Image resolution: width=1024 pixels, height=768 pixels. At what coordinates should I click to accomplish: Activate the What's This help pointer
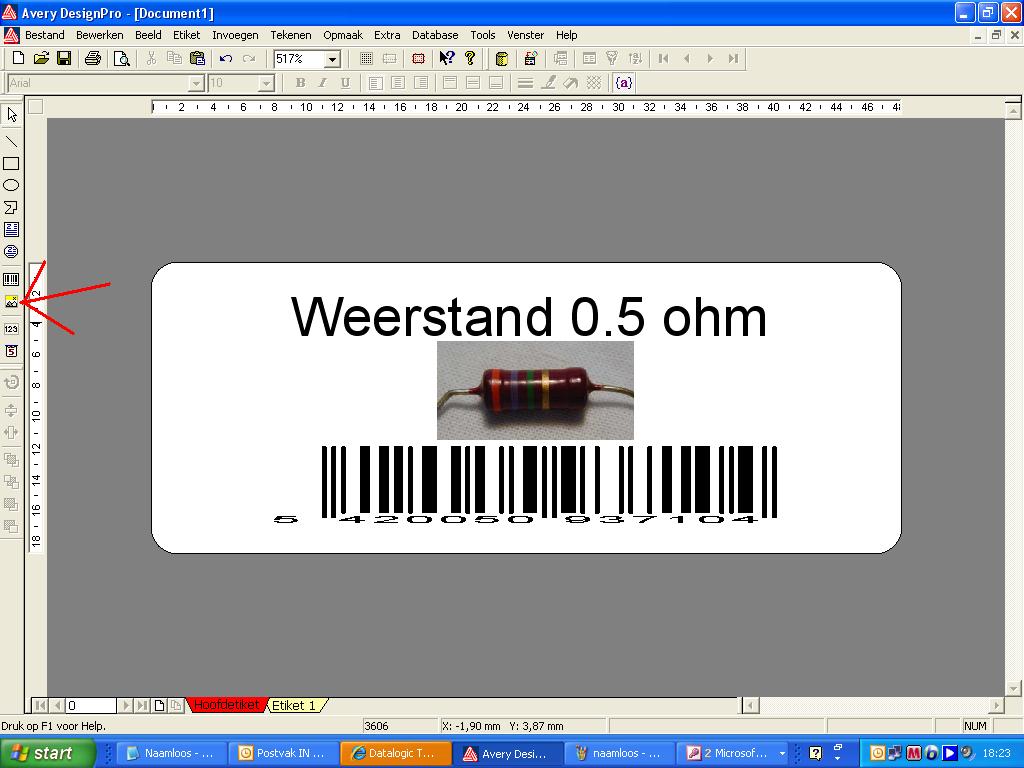(x=447, y=59)
